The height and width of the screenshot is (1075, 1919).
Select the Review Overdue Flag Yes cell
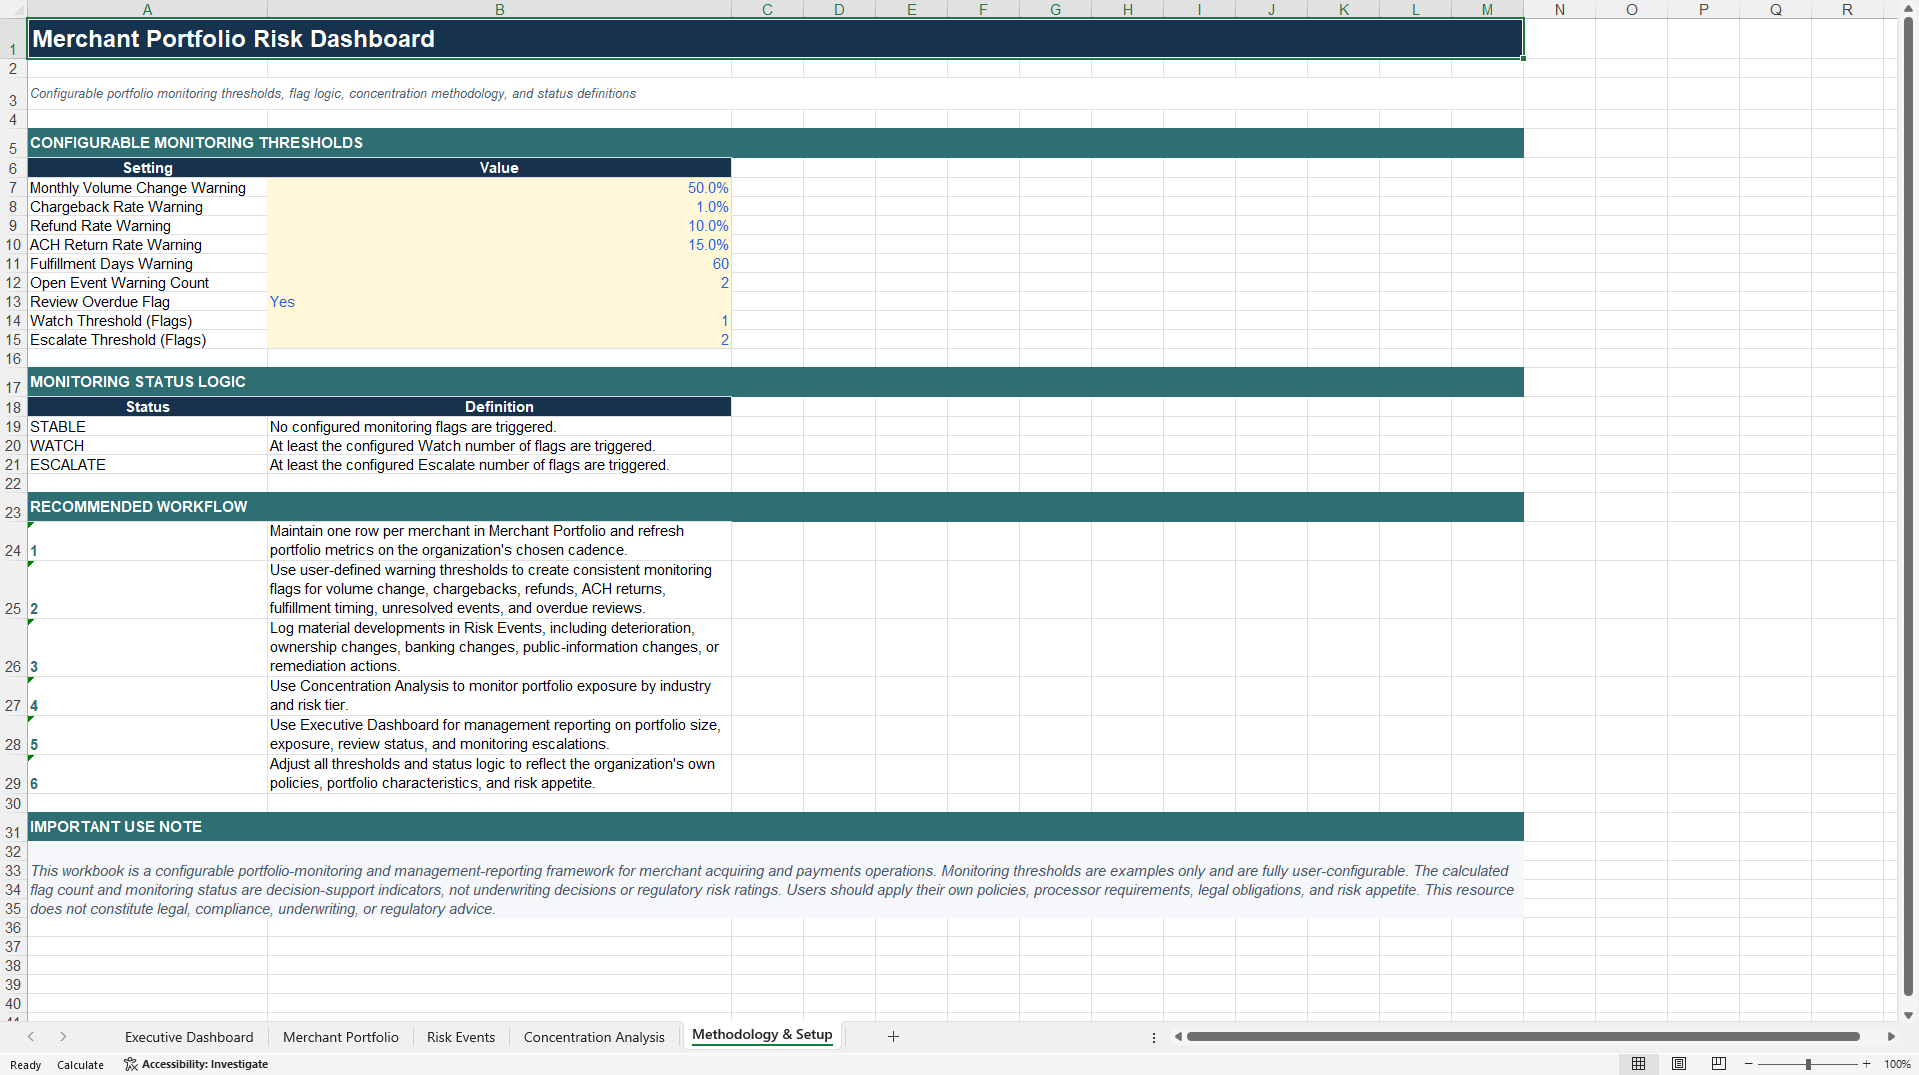[499, 302]
